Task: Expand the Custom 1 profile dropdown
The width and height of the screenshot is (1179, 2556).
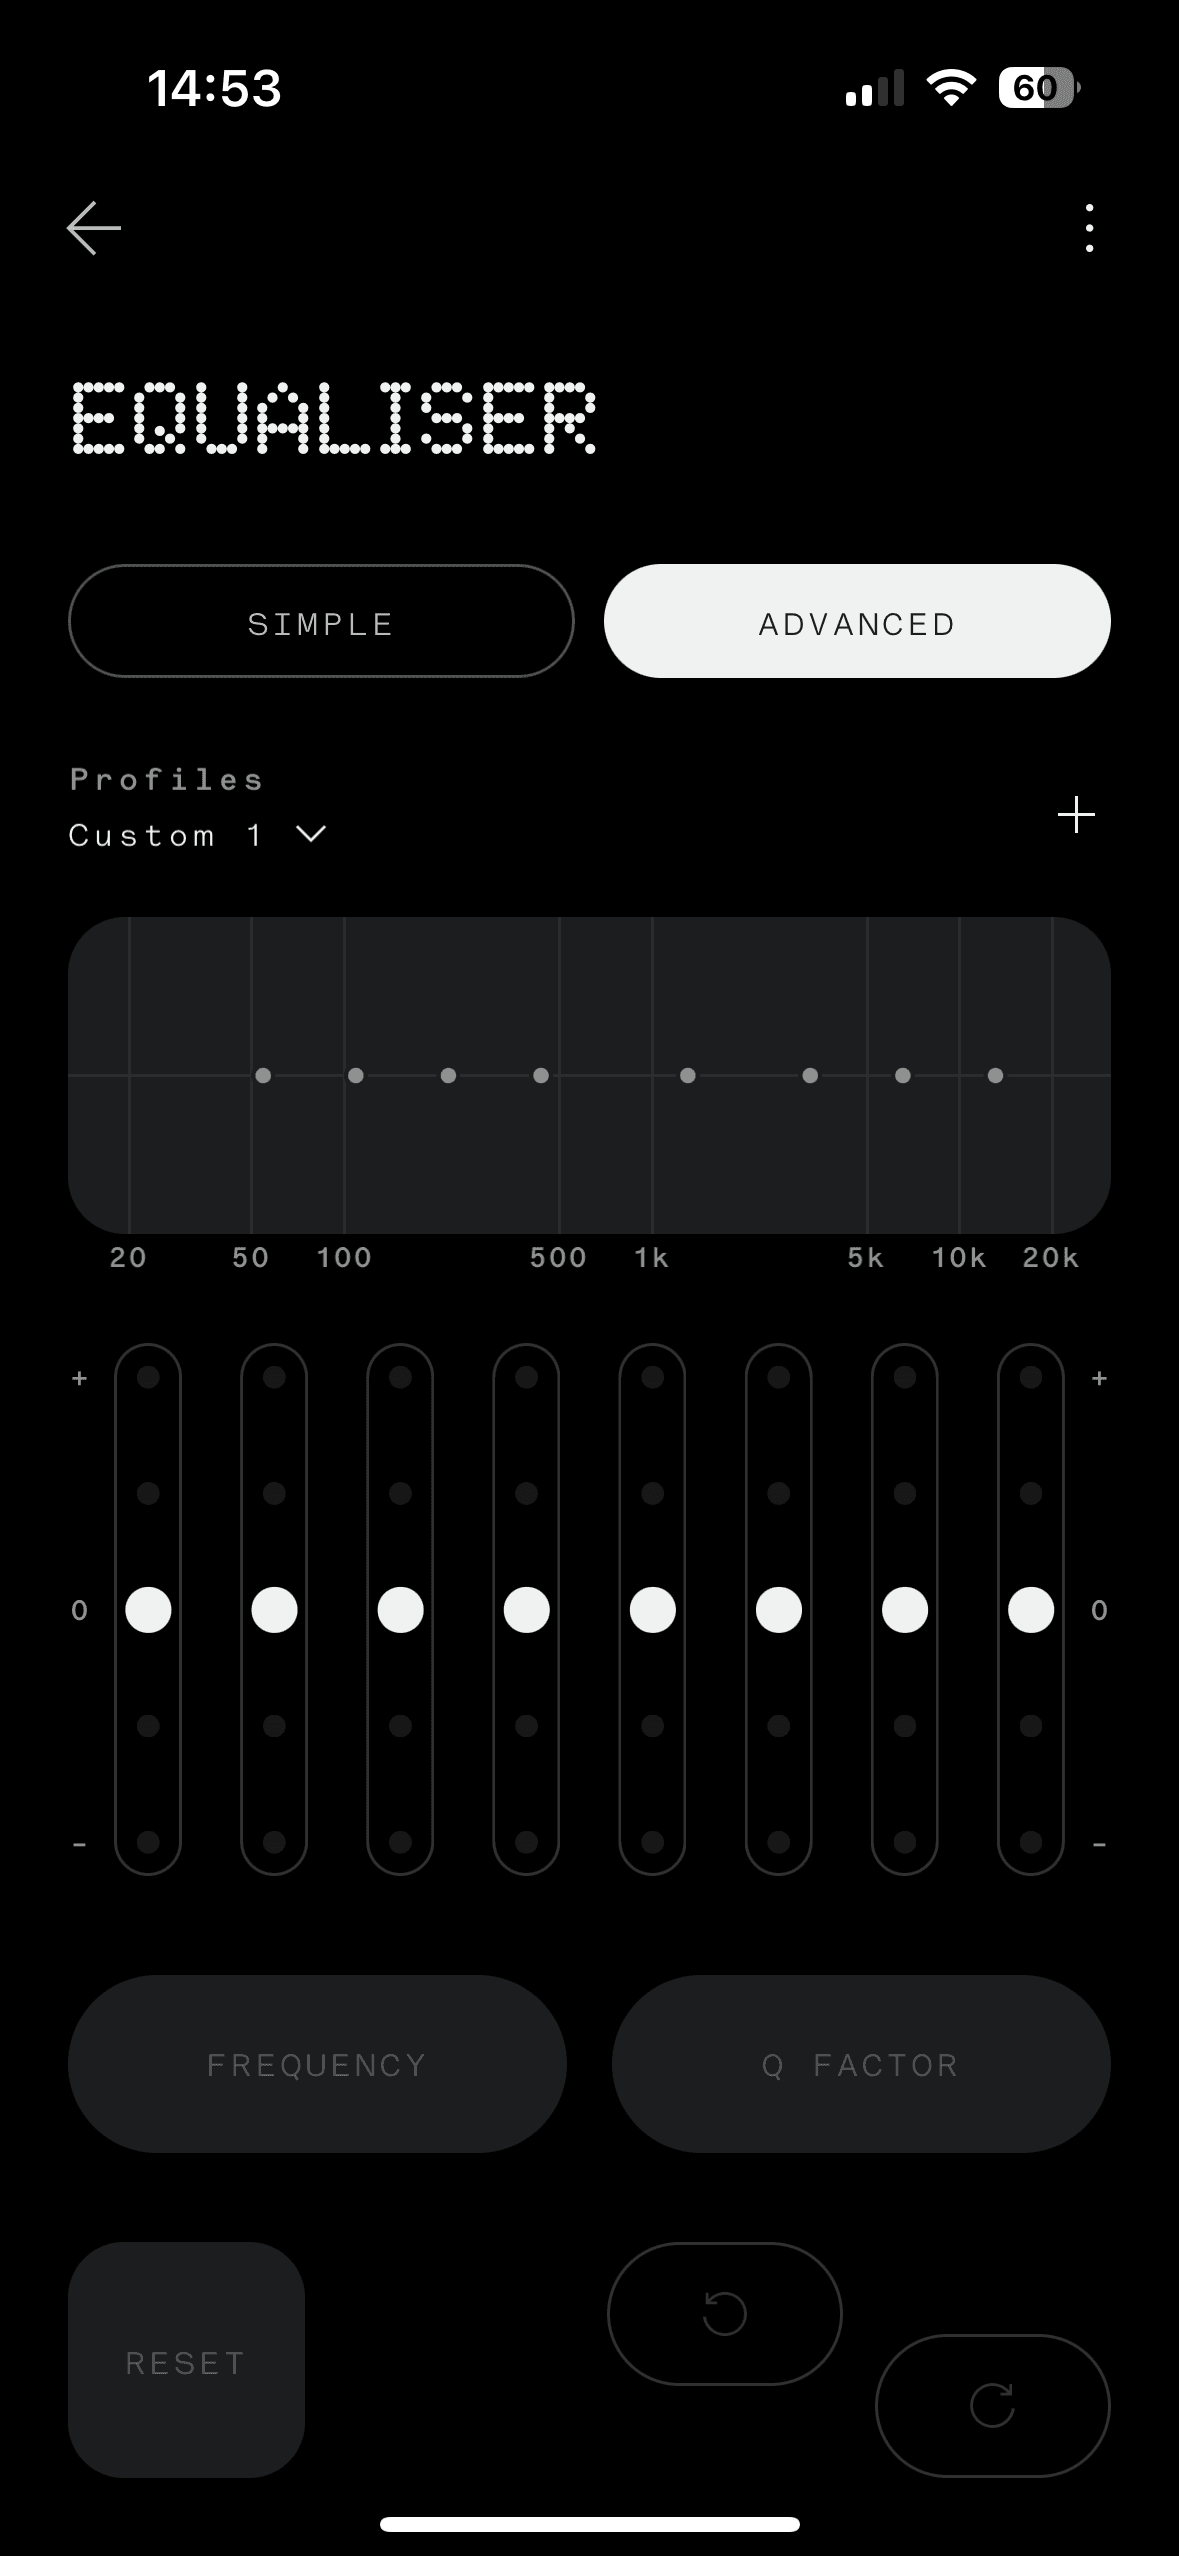Action: (196, 835)
